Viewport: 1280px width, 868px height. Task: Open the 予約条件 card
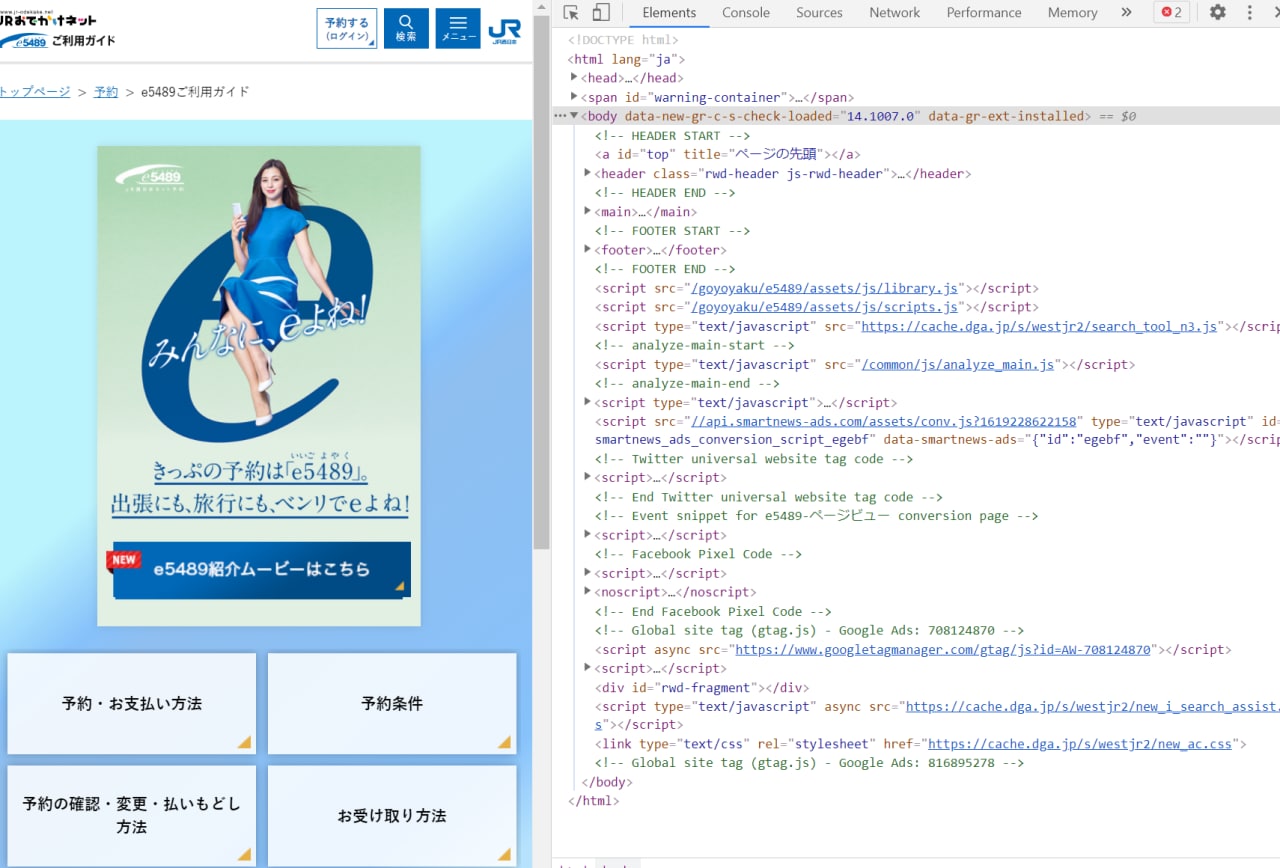(392, 704)
